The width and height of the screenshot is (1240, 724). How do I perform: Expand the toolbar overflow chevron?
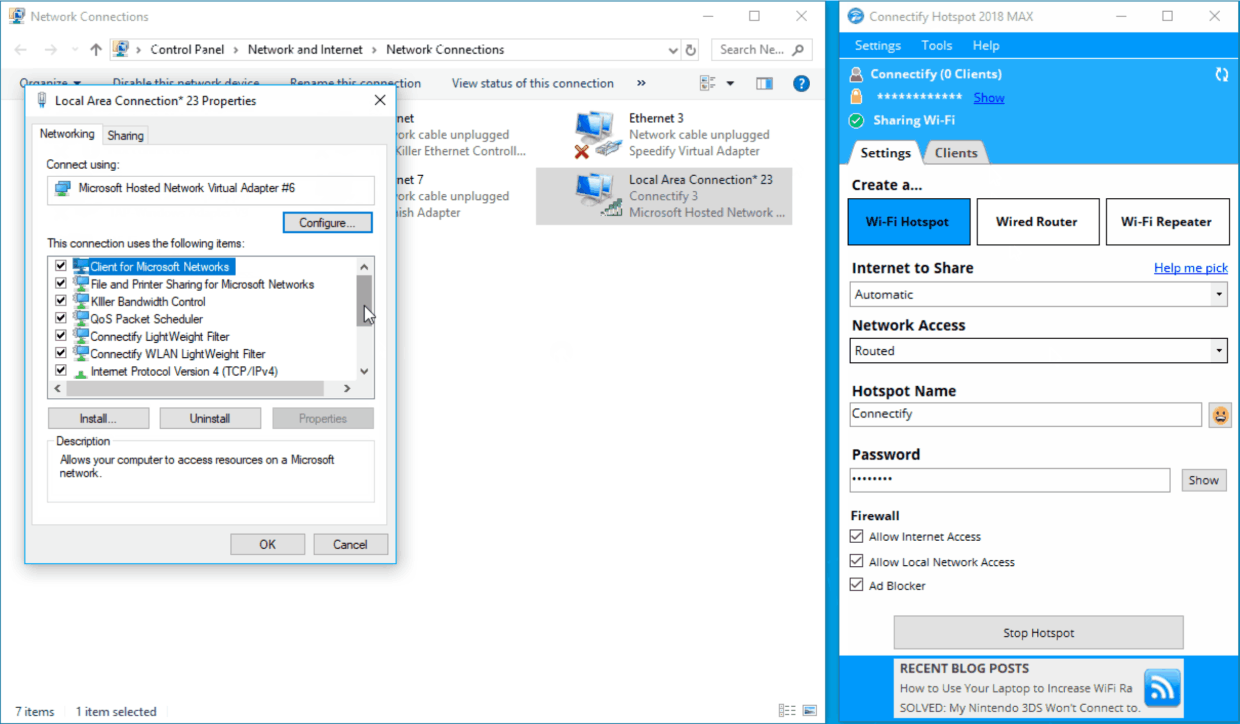click(x=641, y=83)
